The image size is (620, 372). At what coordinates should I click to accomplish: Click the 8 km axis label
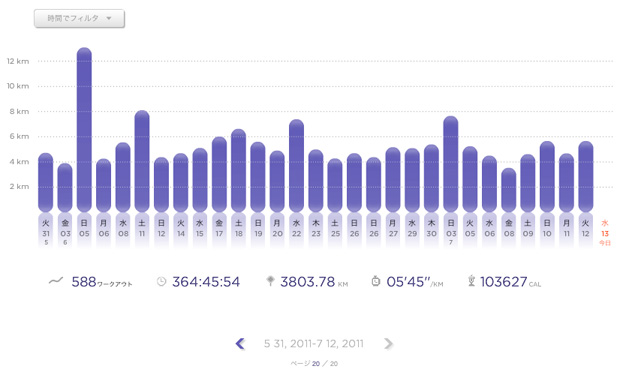point(19,111)
